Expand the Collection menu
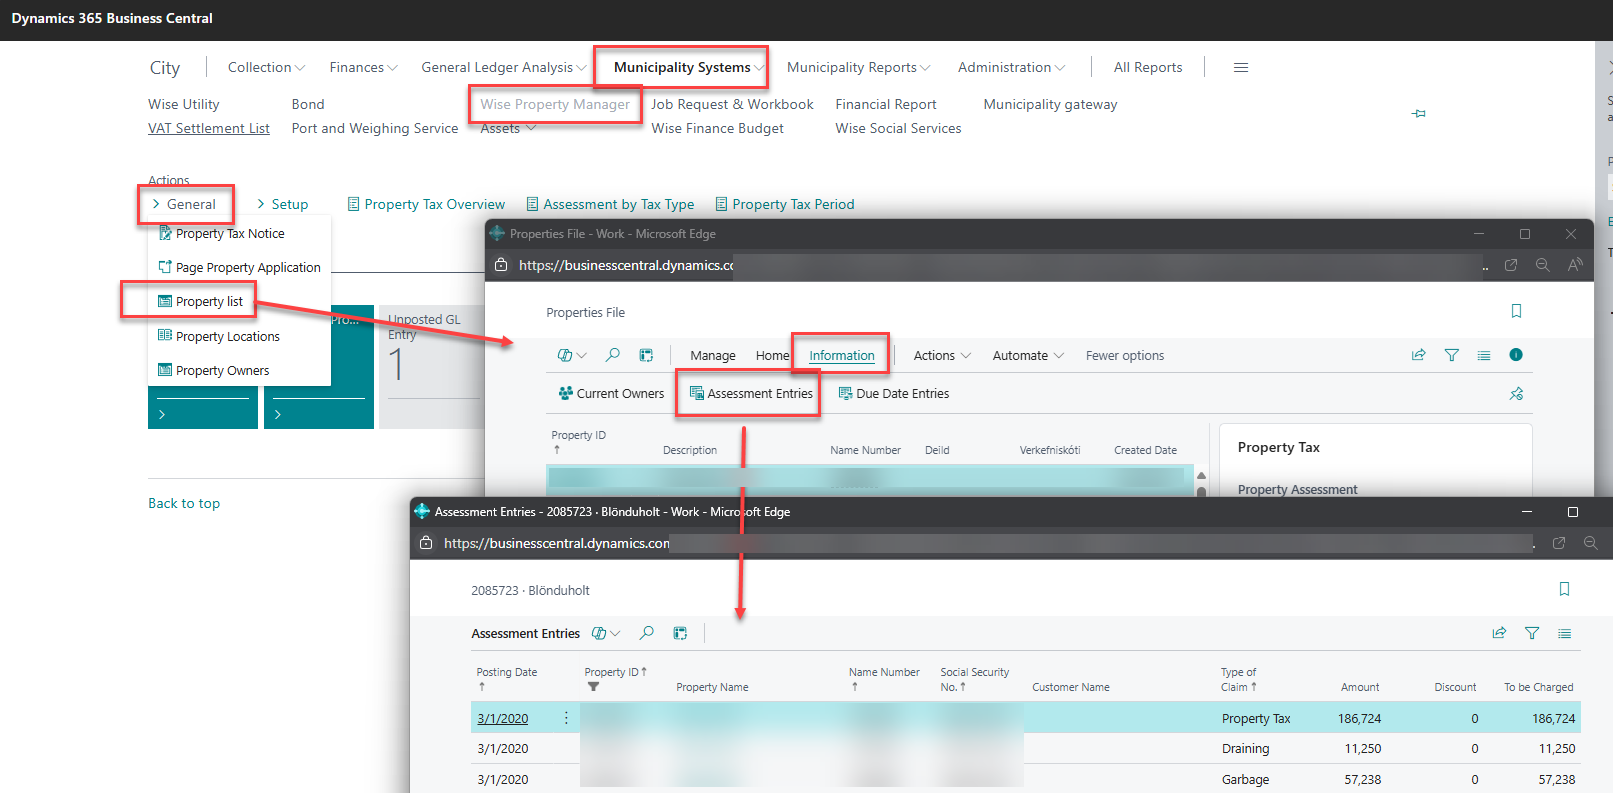Screen dimensions: 1613x793 pos(266,67)
